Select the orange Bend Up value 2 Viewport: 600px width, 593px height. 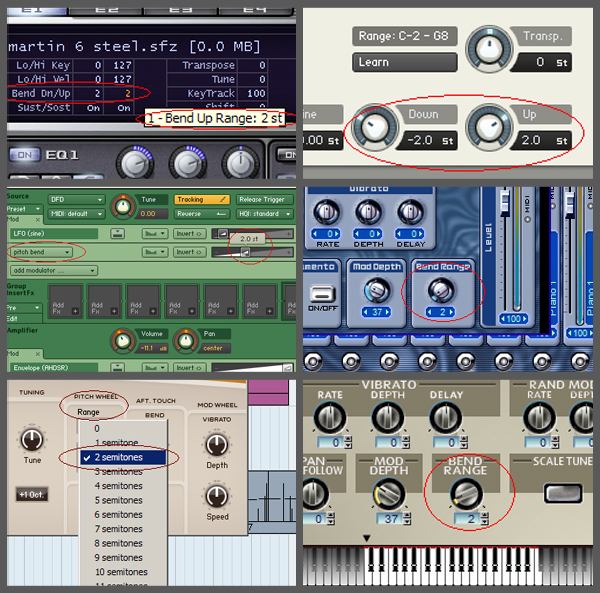click(x=127, y=93)
